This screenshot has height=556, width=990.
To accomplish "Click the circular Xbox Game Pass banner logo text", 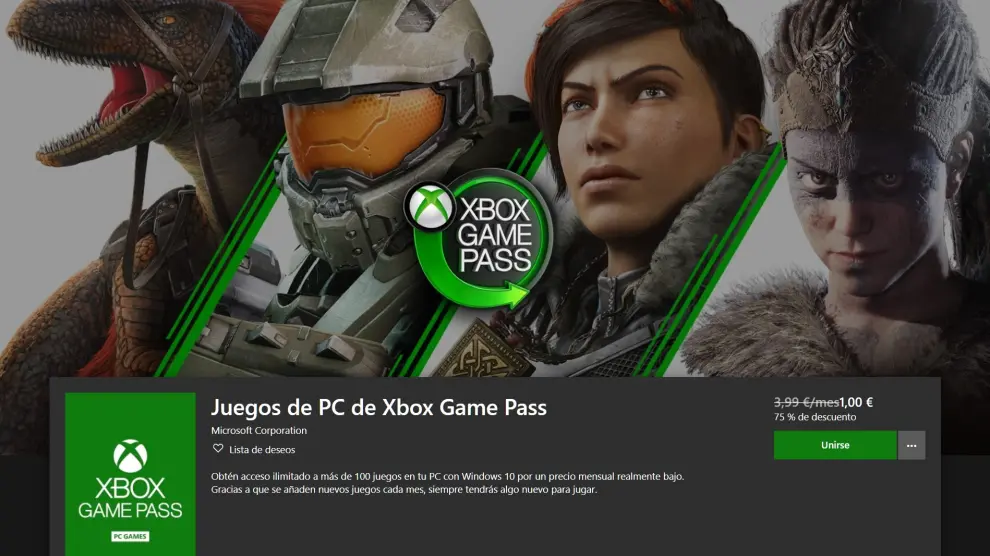I will coord(495,235).
